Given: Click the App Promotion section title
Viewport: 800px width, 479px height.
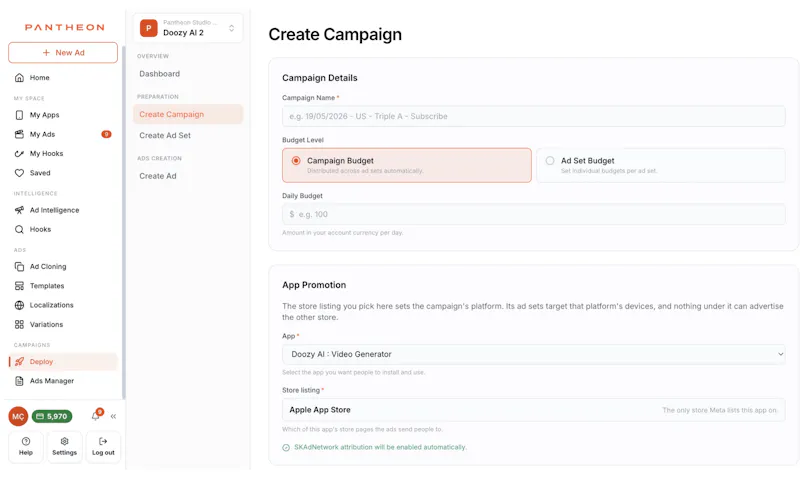Looking at the screenshot, I should [x=314, y=285].
